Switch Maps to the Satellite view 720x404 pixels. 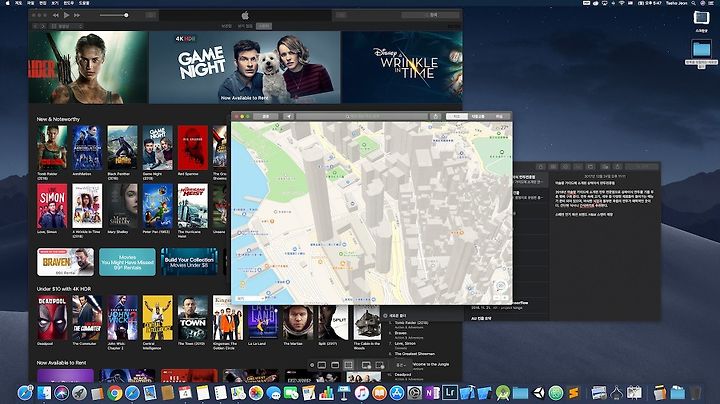coord(499,117)
